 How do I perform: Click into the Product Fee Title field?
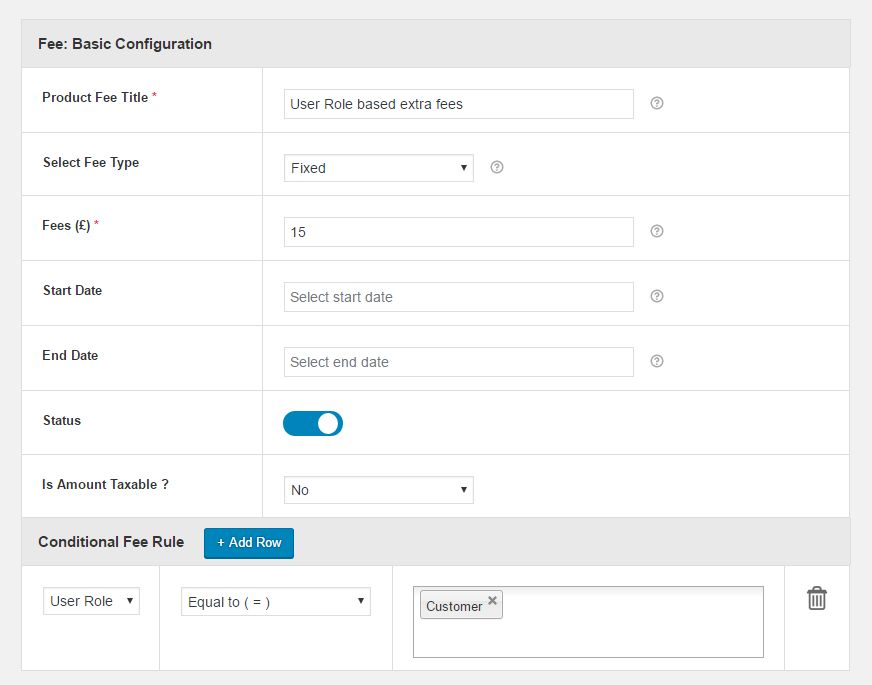(x=458, y=104)
